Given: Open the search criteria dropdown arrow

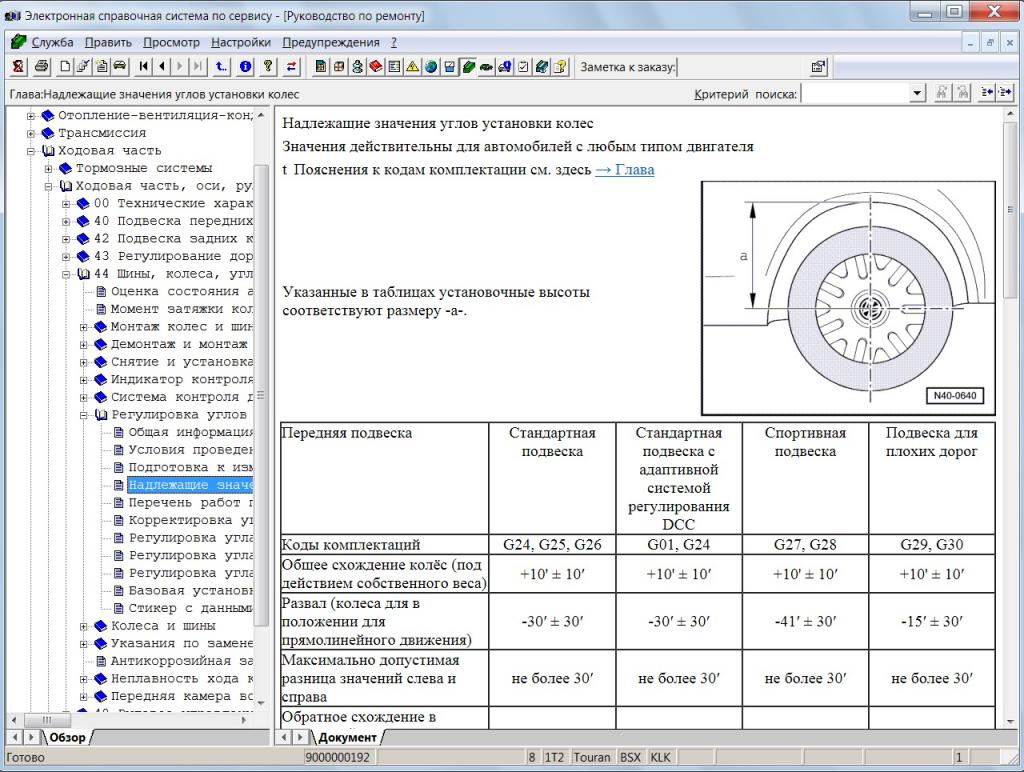Looking at the screenshot, I should click(918, 93).
